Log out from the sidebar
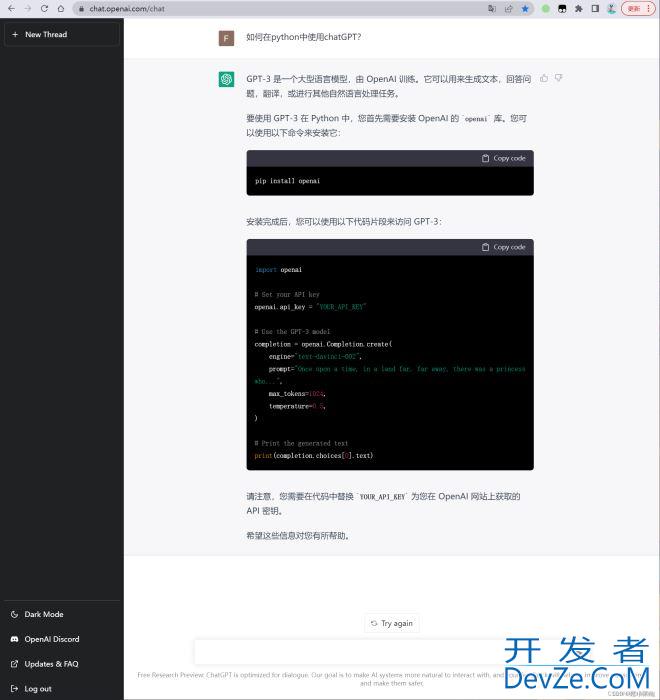 coord(62,689)
